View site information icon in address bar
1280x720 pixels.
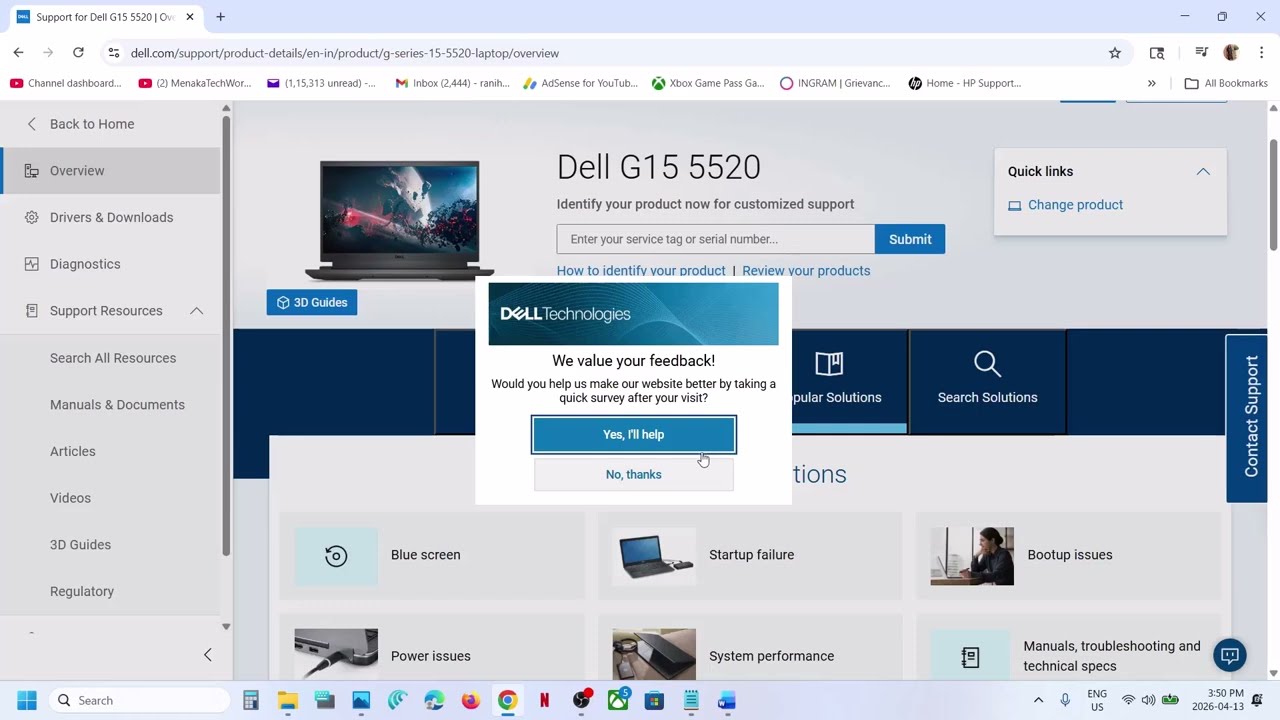[113, 53]
